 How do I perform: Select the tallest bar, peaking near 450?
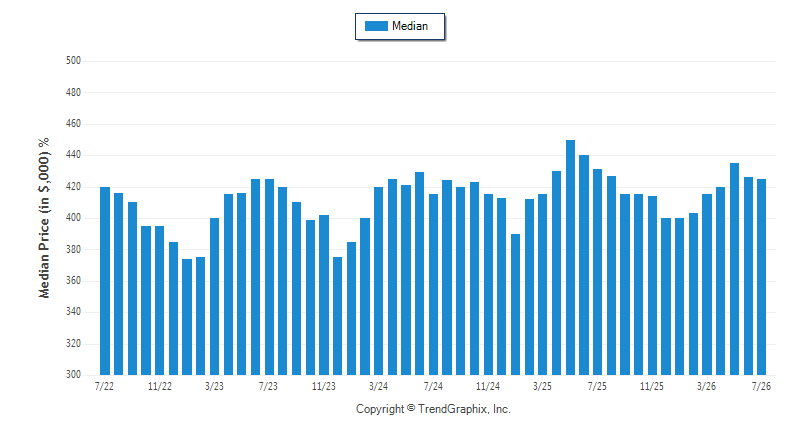click(570, 258)
